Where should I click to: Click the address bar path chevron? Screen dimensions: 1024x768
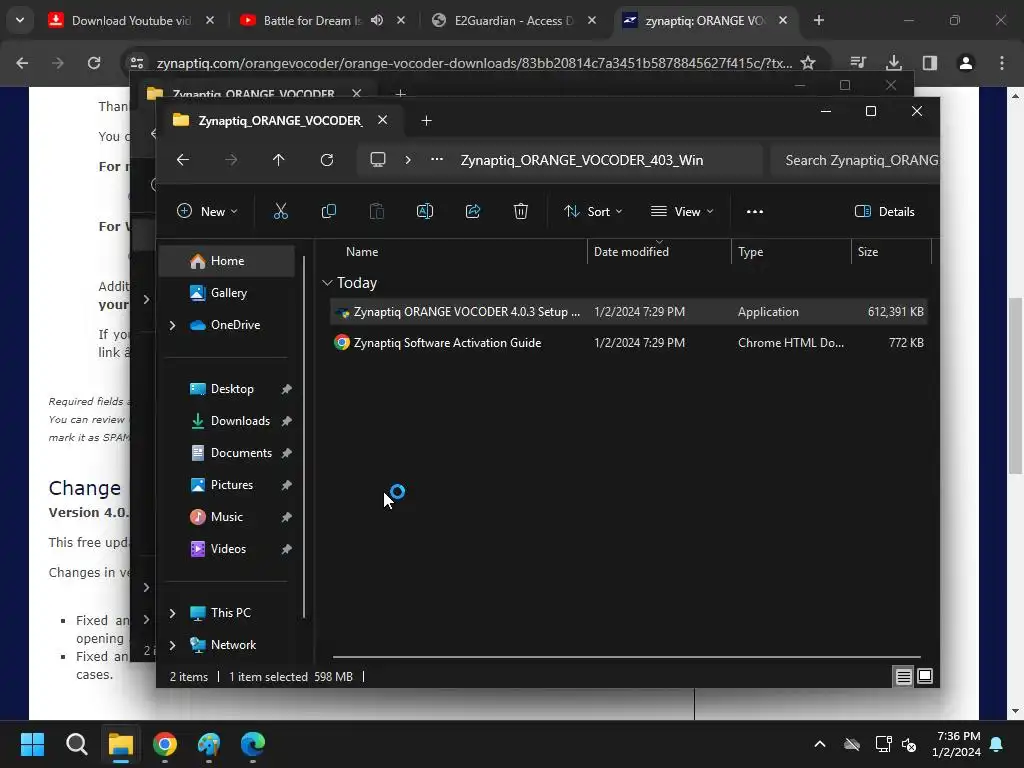point(408,160)
